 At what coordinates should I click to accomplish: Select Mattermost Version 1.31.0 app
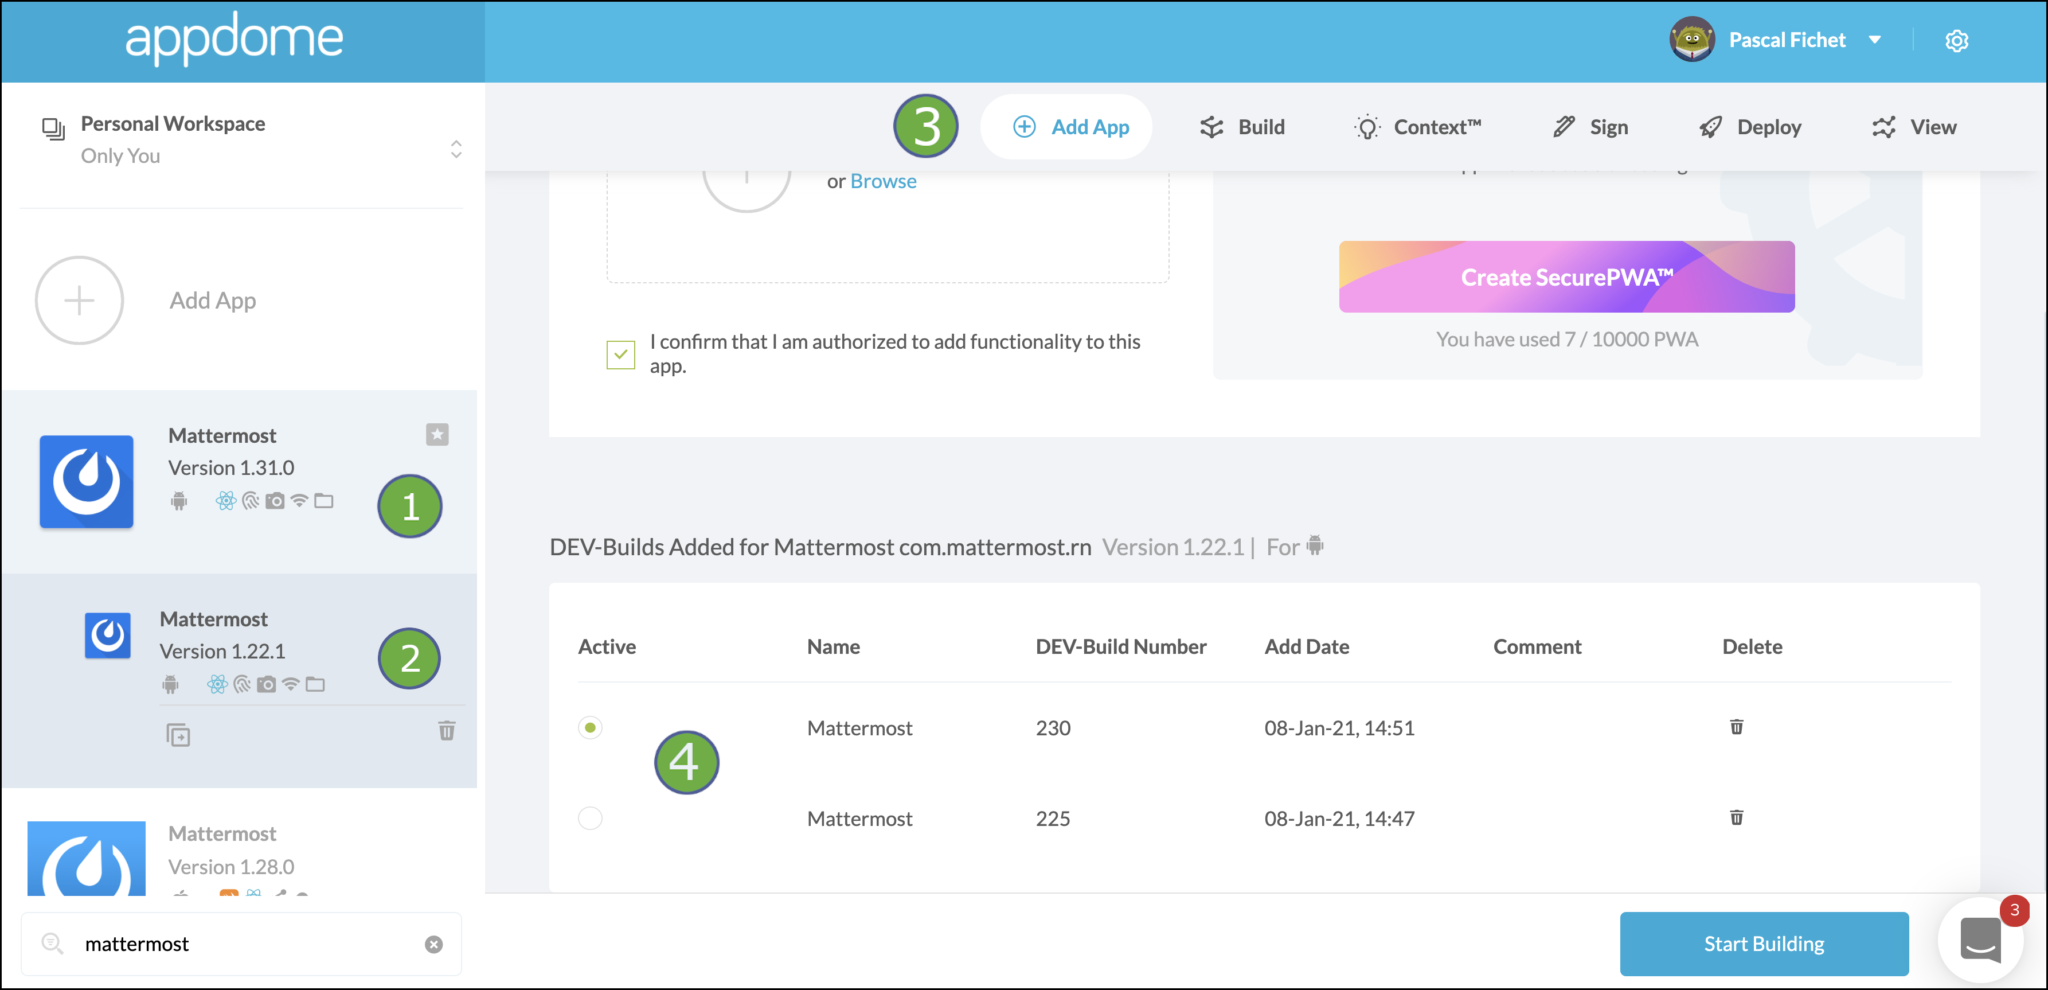[x=239, y=482]
